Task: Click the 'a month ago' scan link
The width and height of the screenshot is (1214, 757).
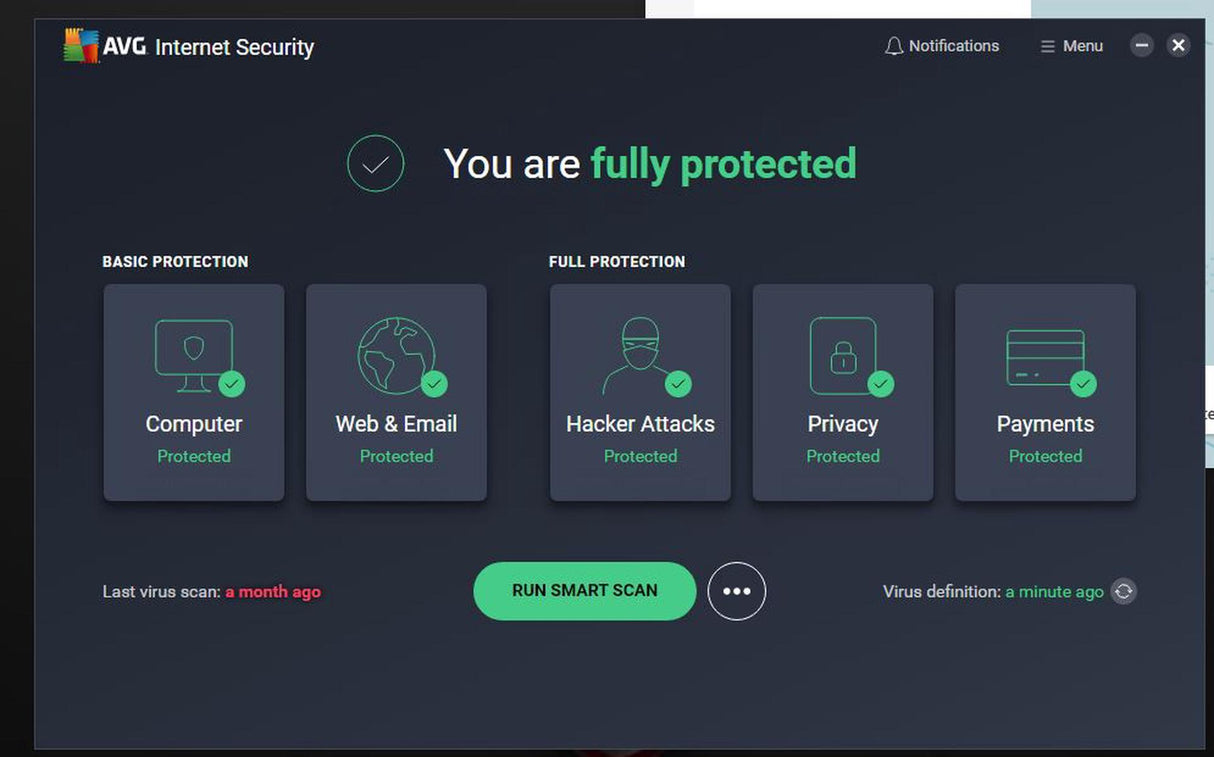Action: 273,591
